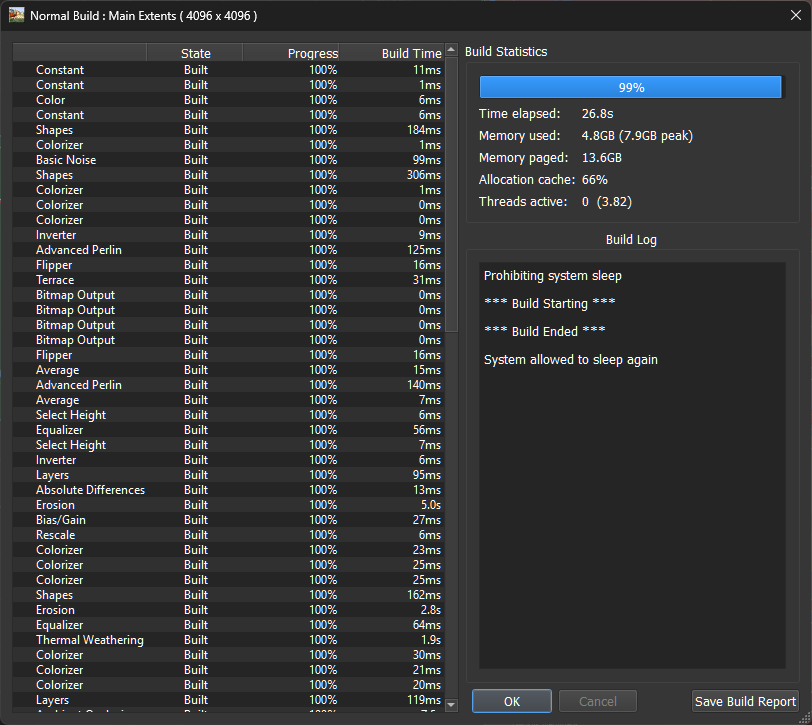Select the Constant row with 11ms

(x=228, y=70)
